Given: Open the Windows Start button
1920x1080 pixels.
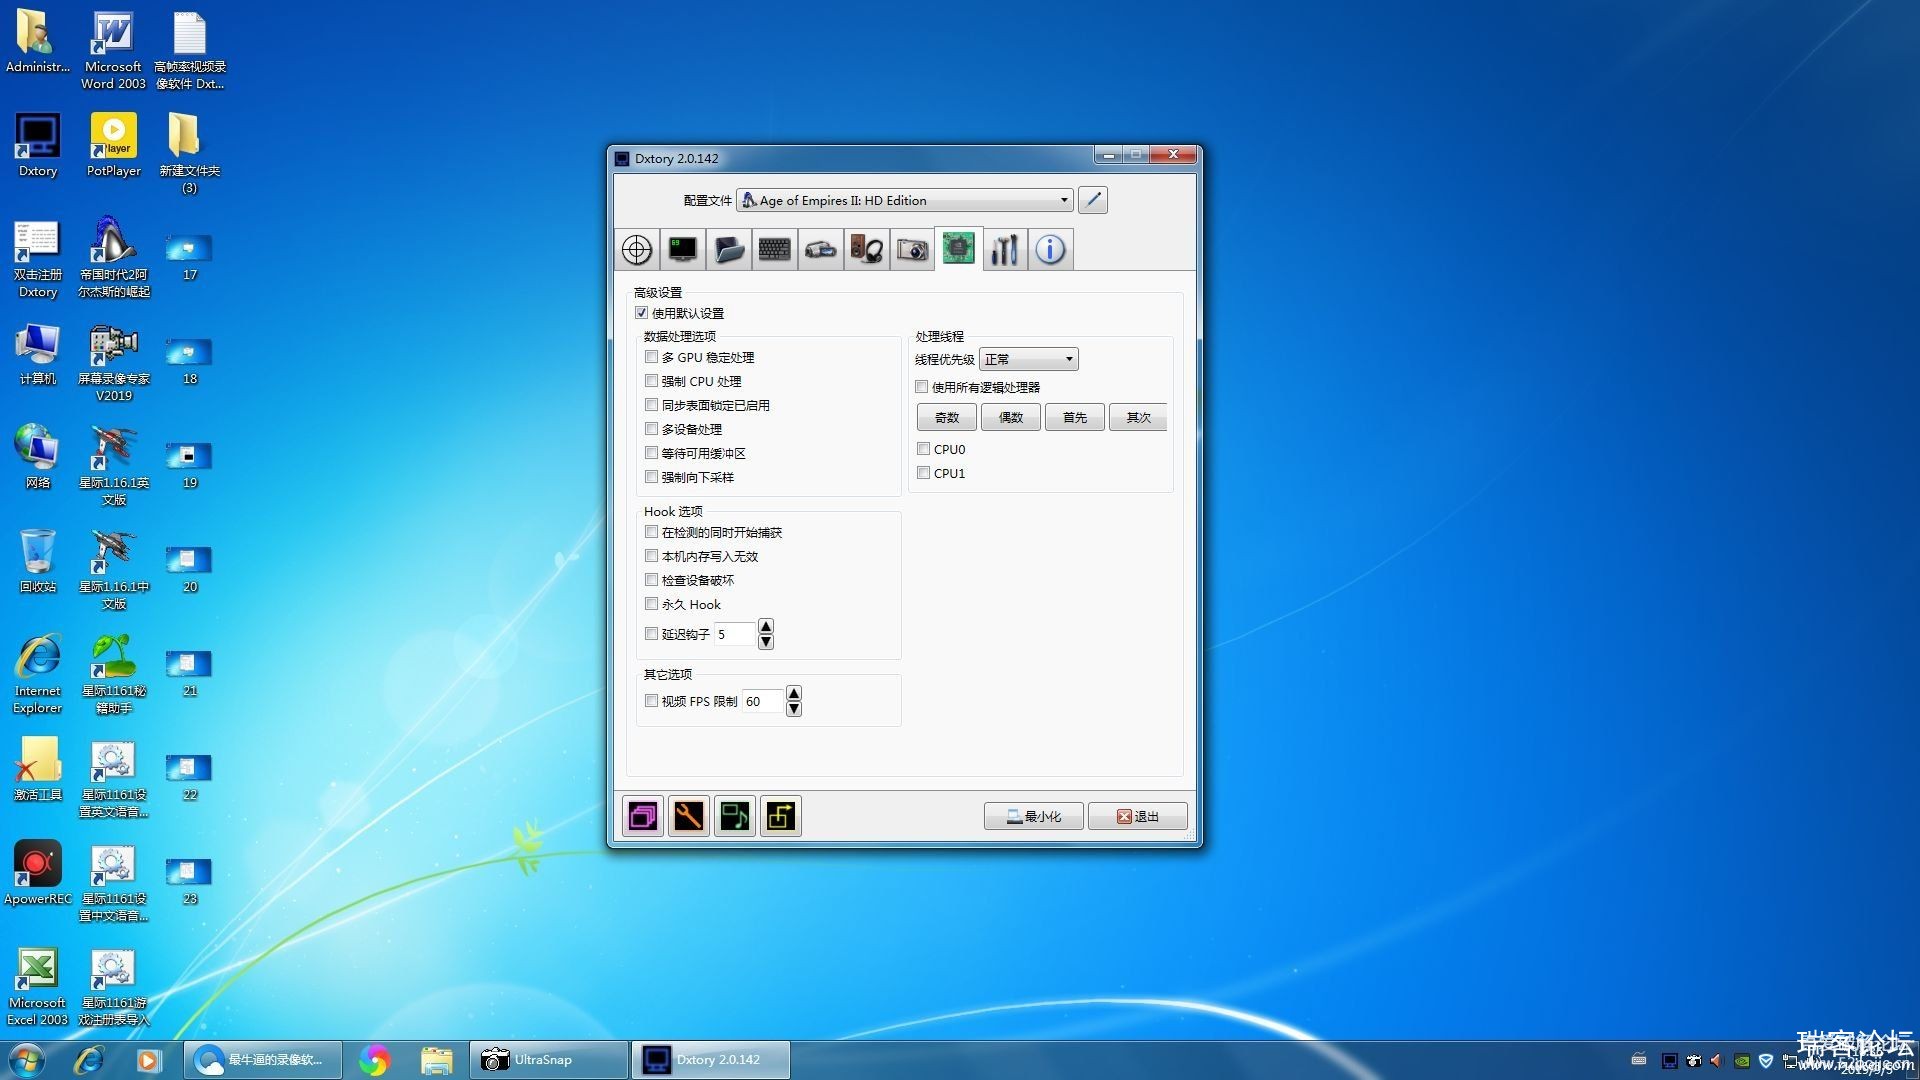Looking at the screenshot, I should pyautogui.click(x=27, y=1060).
